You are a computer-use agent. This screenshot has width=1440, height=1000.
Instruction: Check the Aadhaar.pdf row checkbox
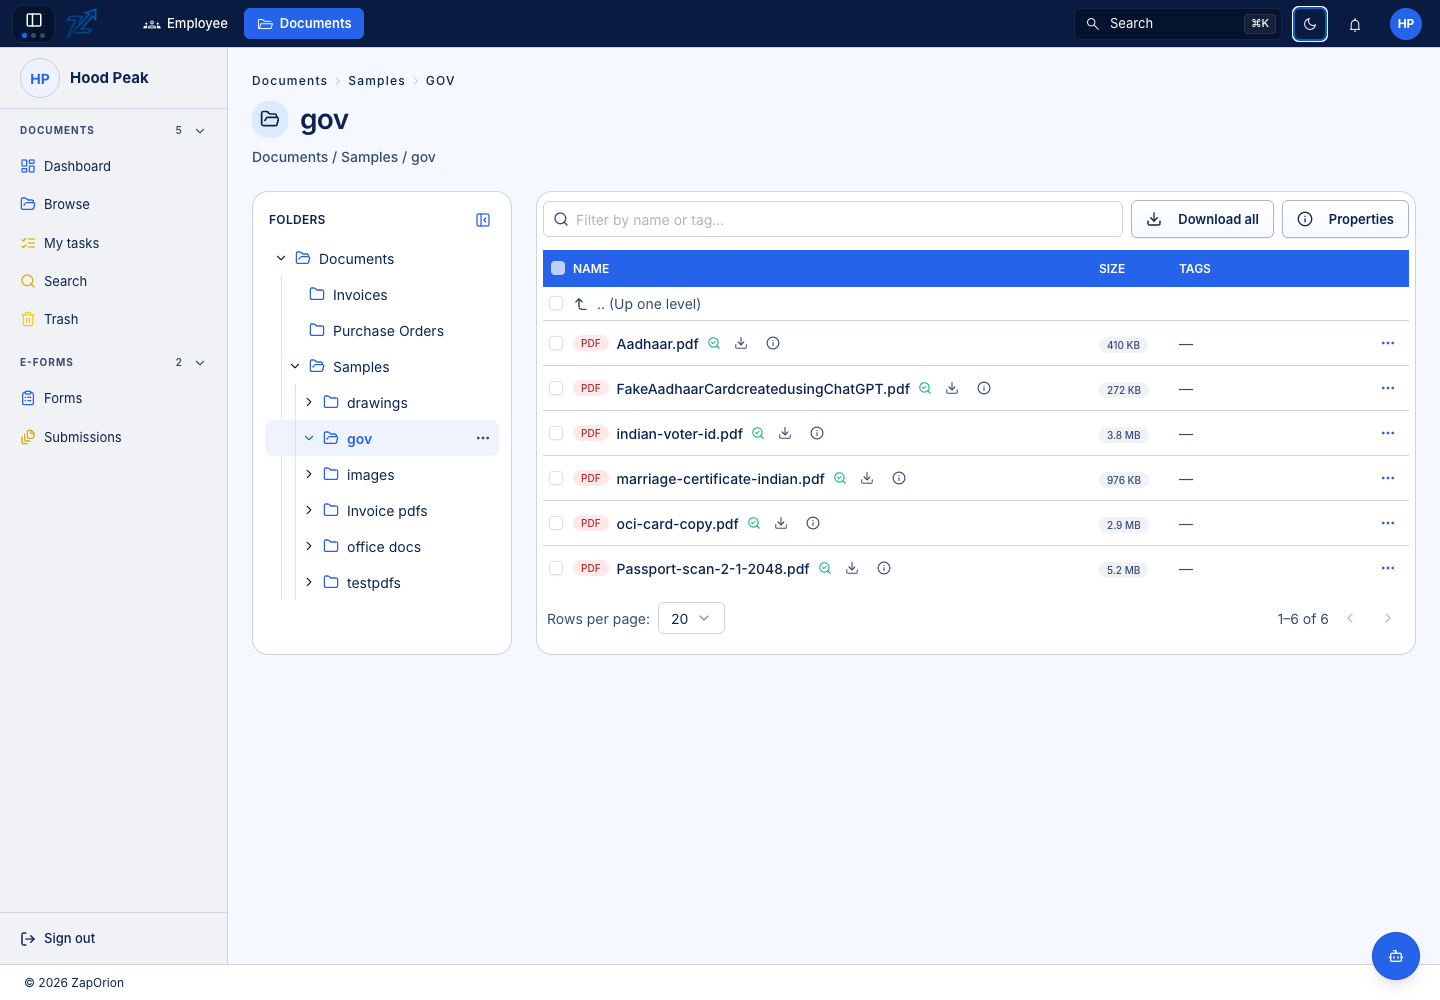point(556,343)
